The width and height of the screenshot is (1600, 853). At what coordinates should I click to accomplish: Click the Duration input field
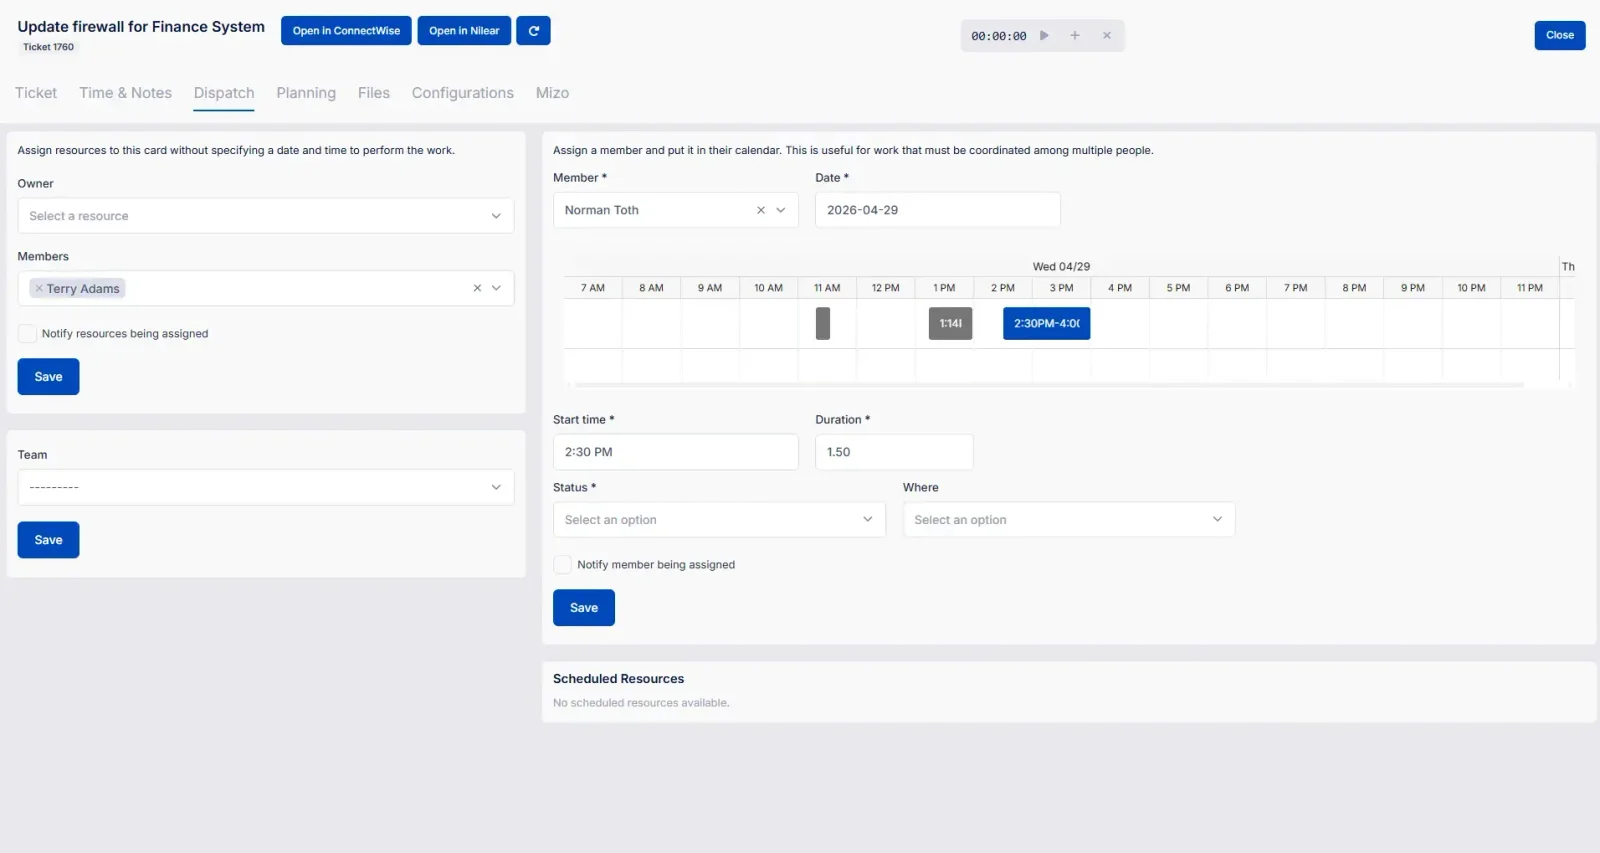[x=894, y=452]
